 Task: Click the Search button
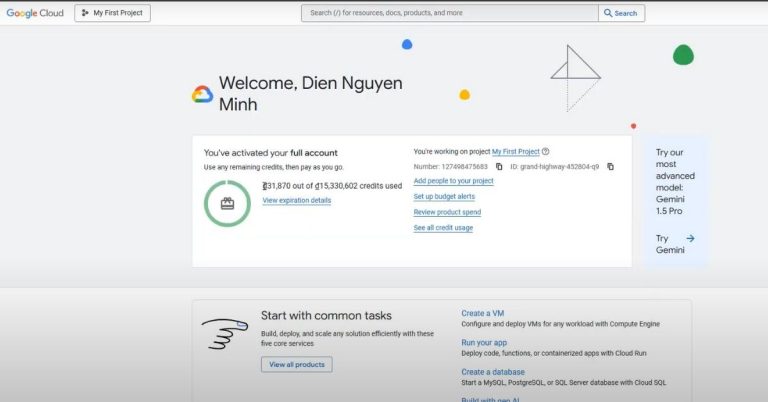[x=621, y=13]
